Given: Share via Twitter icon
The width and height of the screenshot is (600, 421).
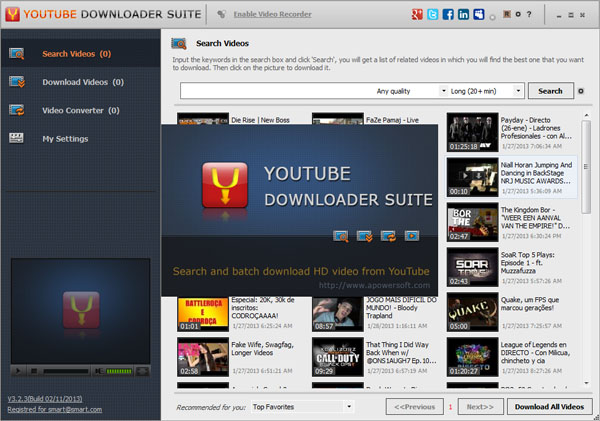Looking at the screenshot, I should point(432,14).
